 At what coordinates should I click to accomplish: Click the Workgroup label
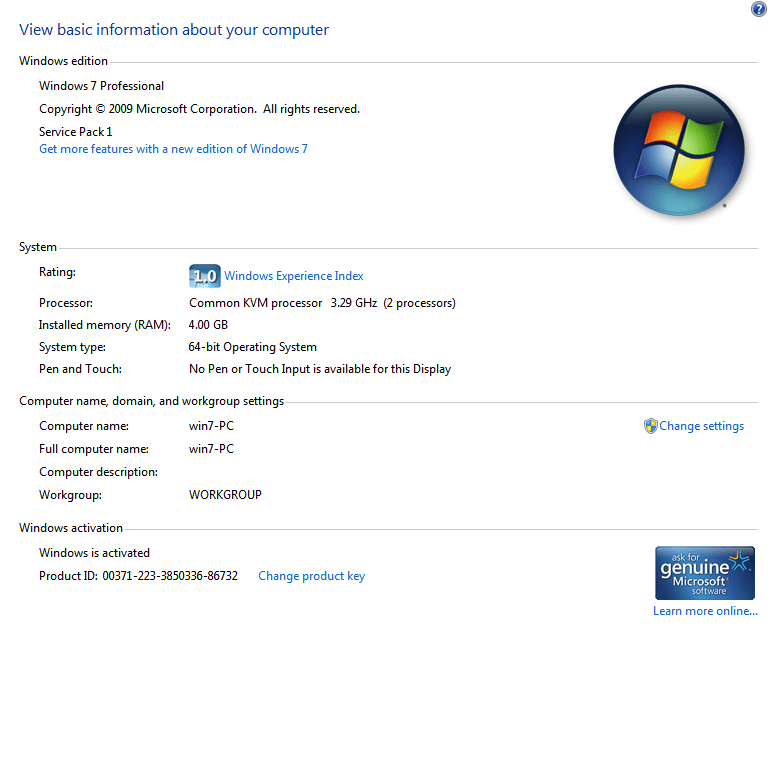click(x=71, y=495)
